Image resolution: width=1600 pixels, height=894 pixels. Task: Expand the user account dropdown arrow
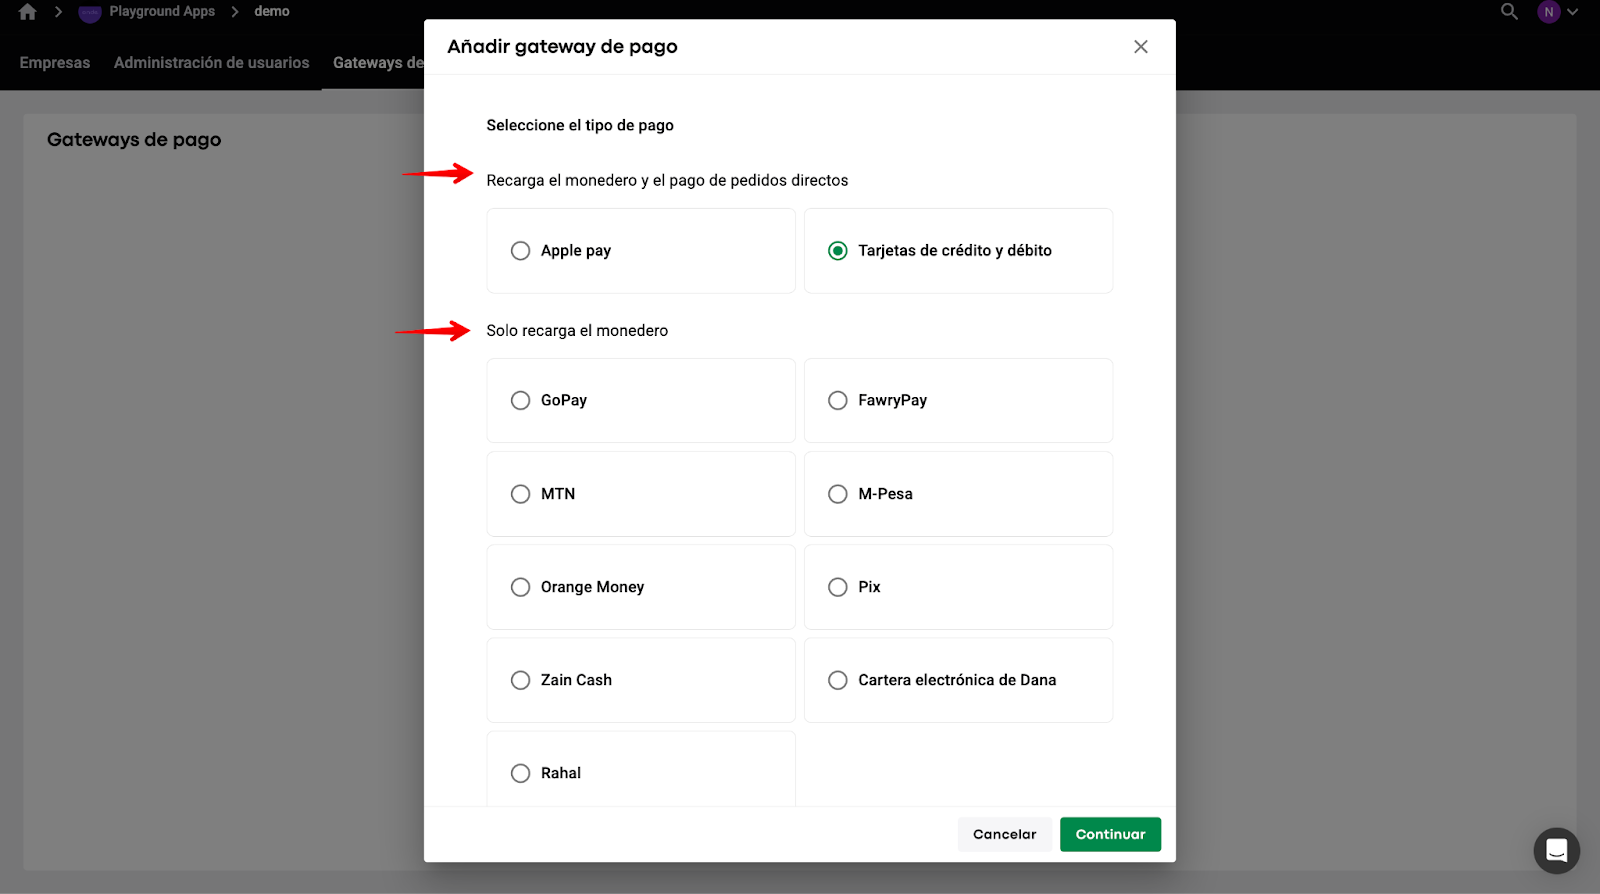(x=1573, y=12)
